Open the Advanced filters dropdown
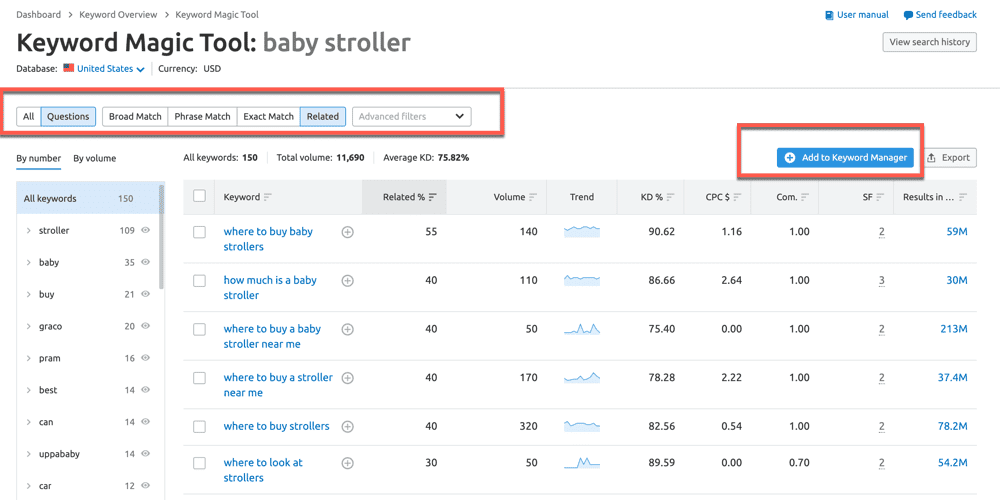The image size is (1000, 500). click(412, 117)
